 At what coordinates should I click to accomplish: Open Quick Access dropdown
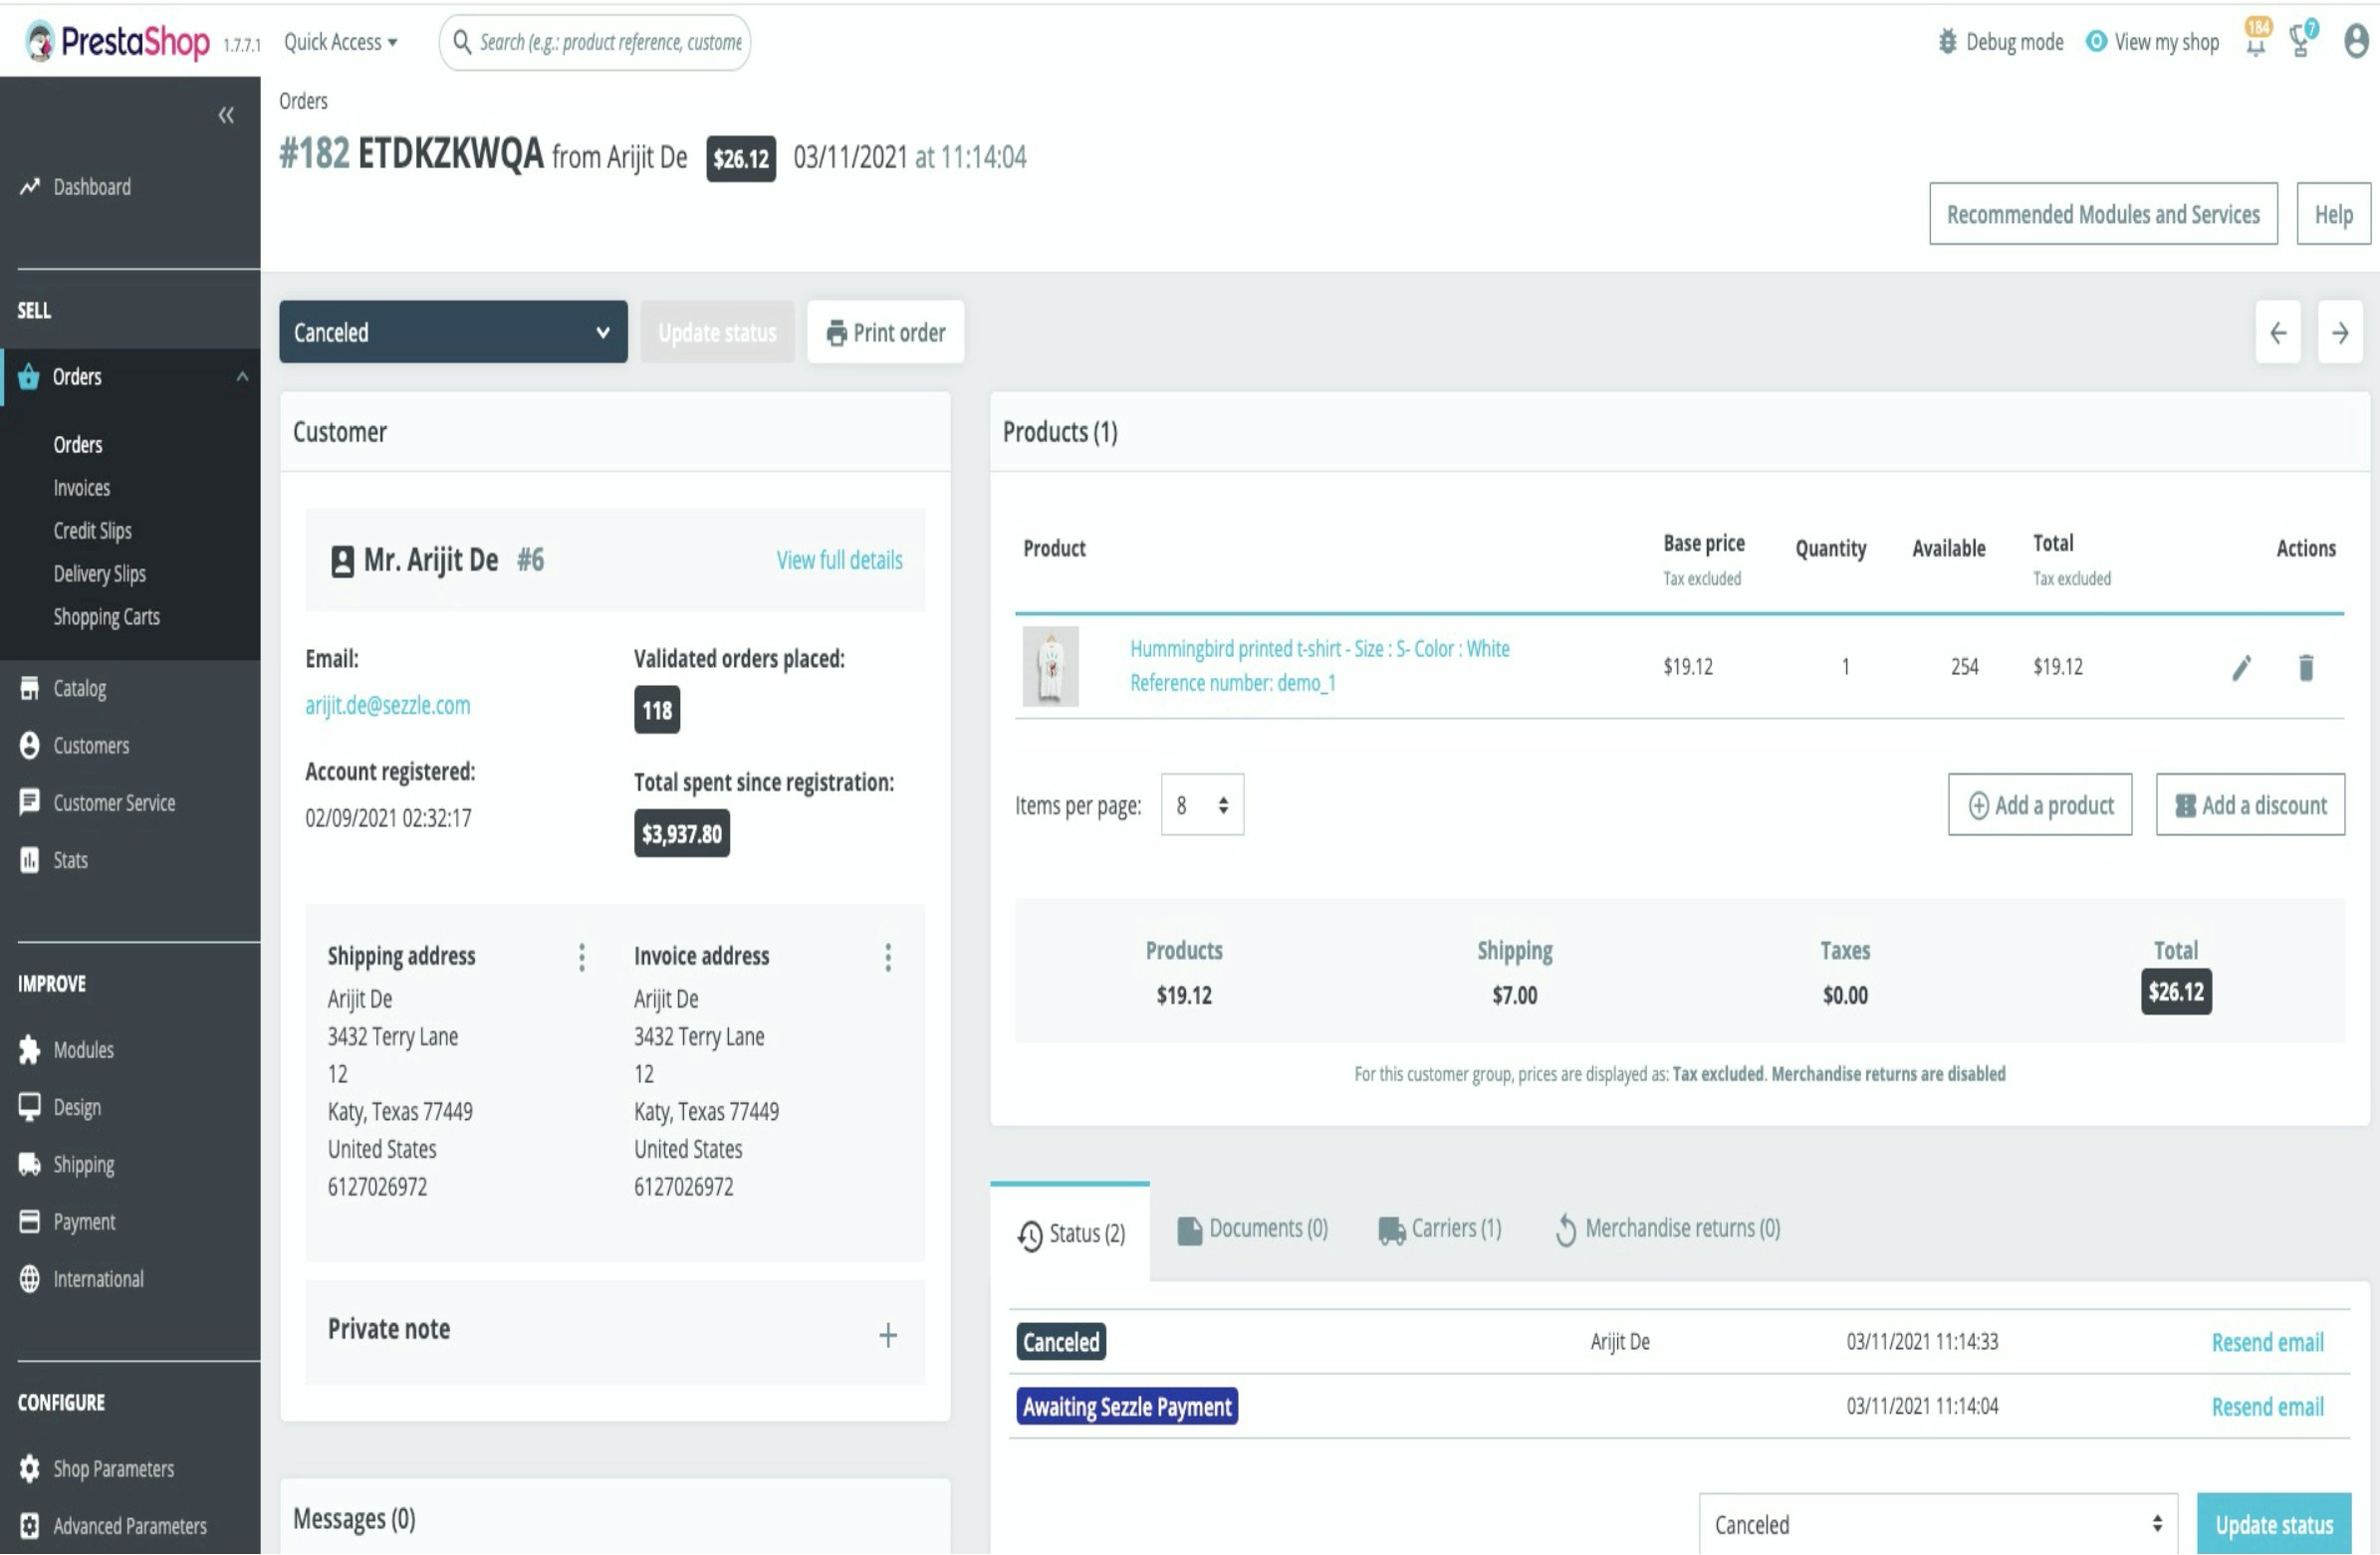point(340,42)
